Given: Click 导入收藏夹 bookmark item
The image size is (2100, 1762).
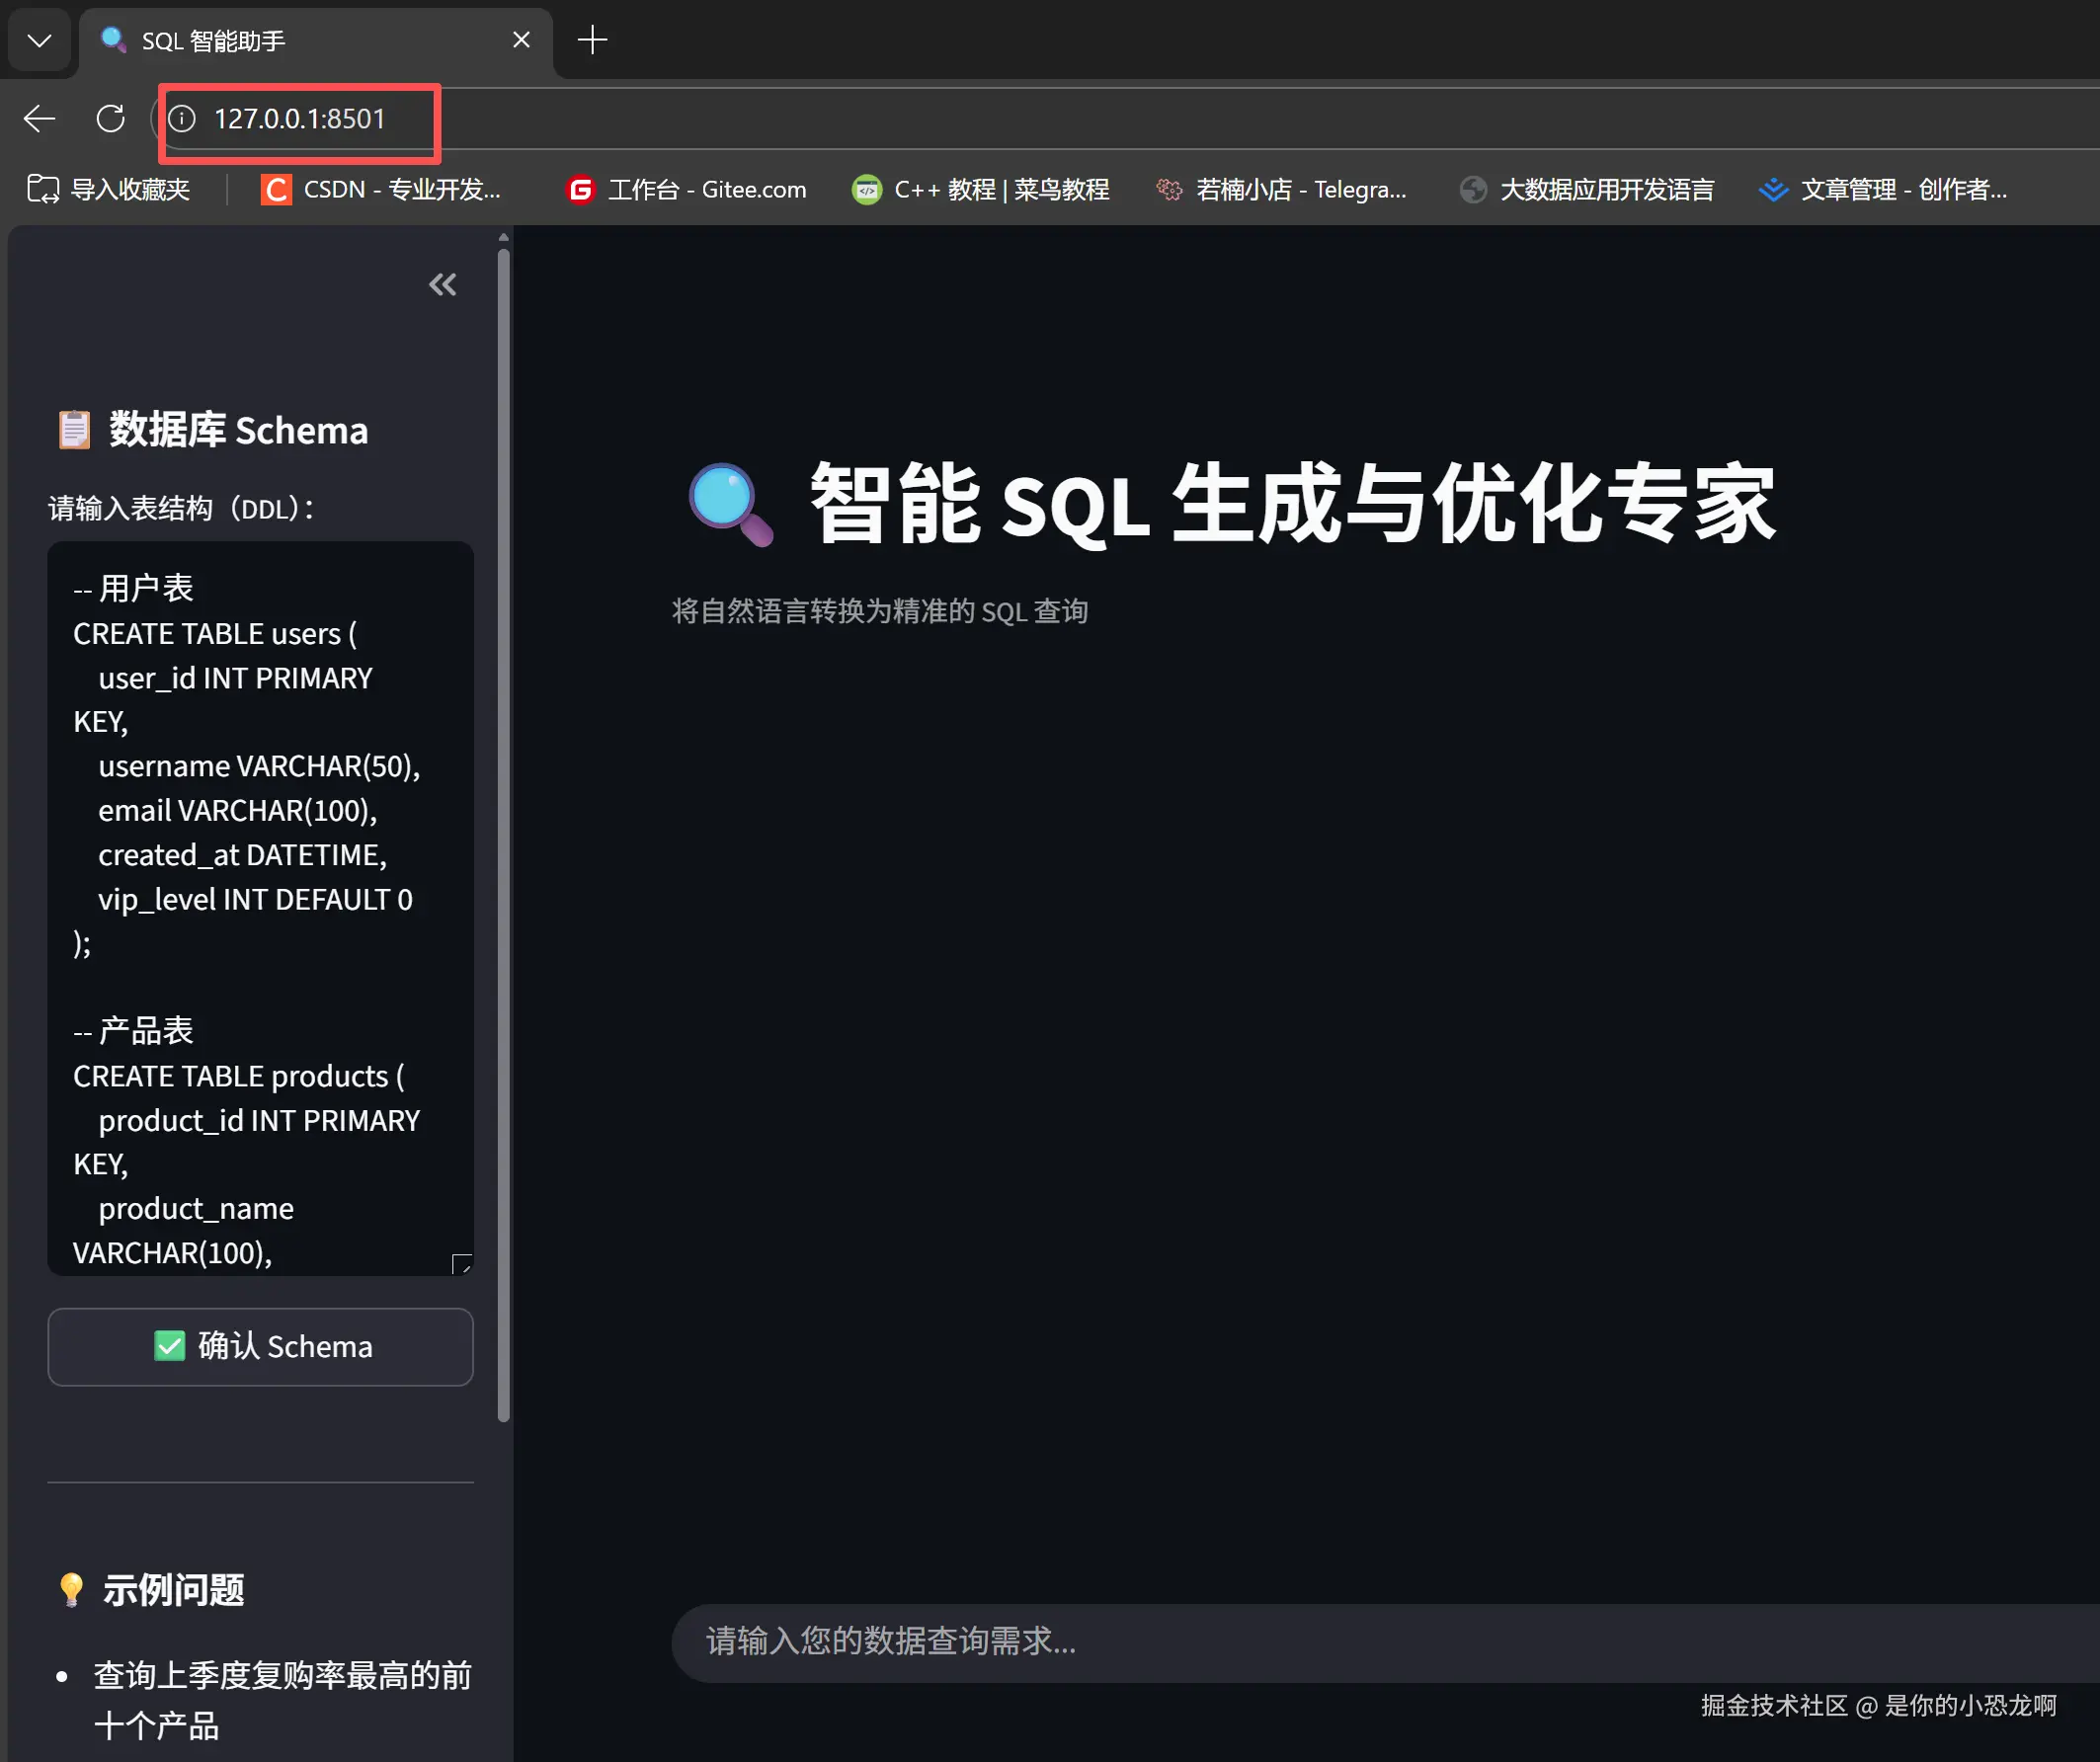Looking at the screenshot, I should (x=109, y=189).
